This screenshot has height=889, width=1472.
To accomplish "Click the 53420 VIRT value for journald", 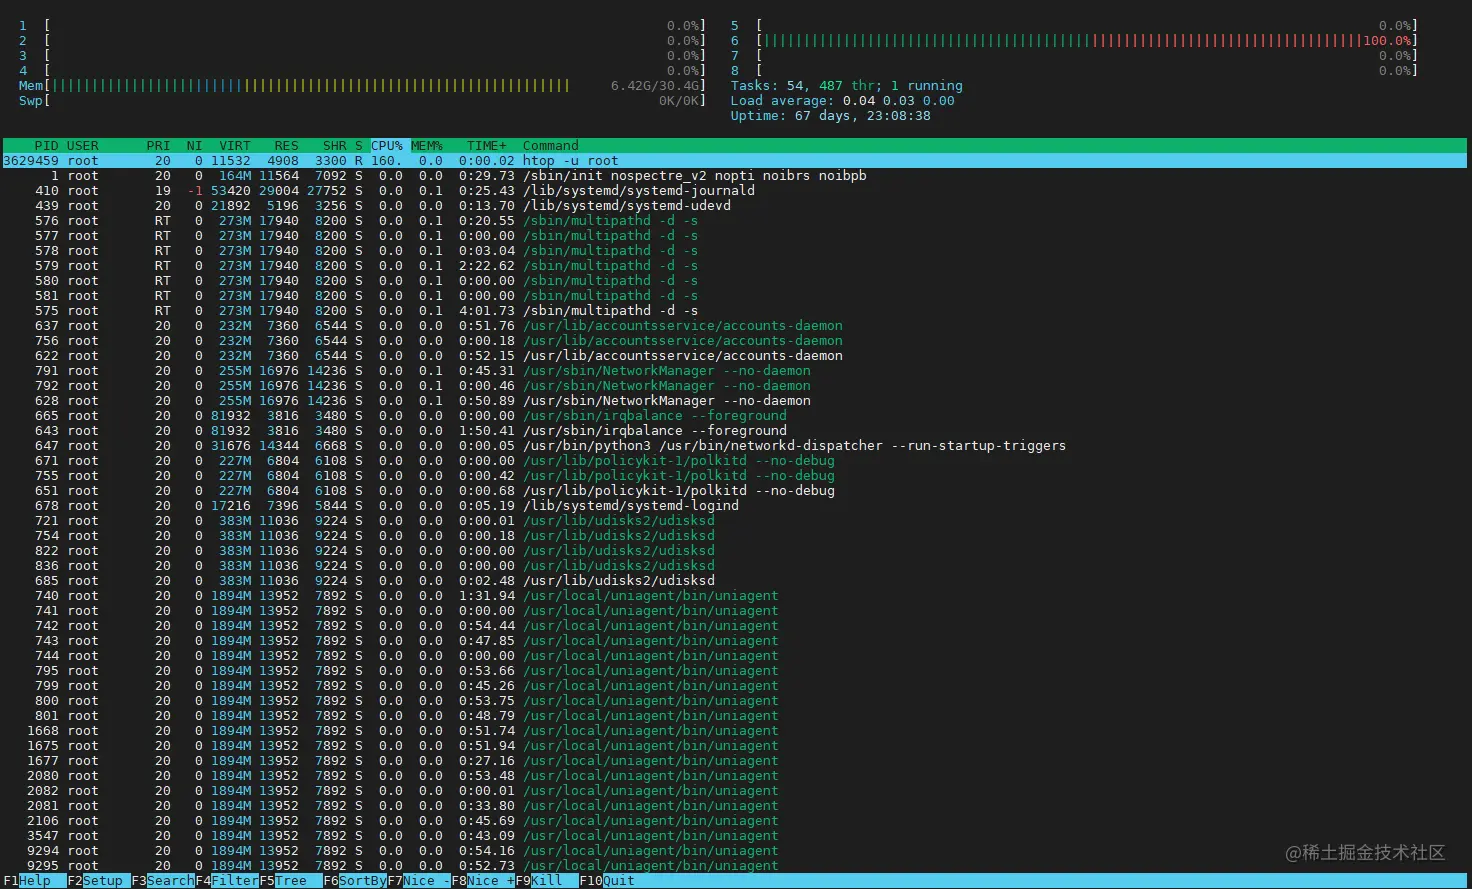I will click(231, 191).
